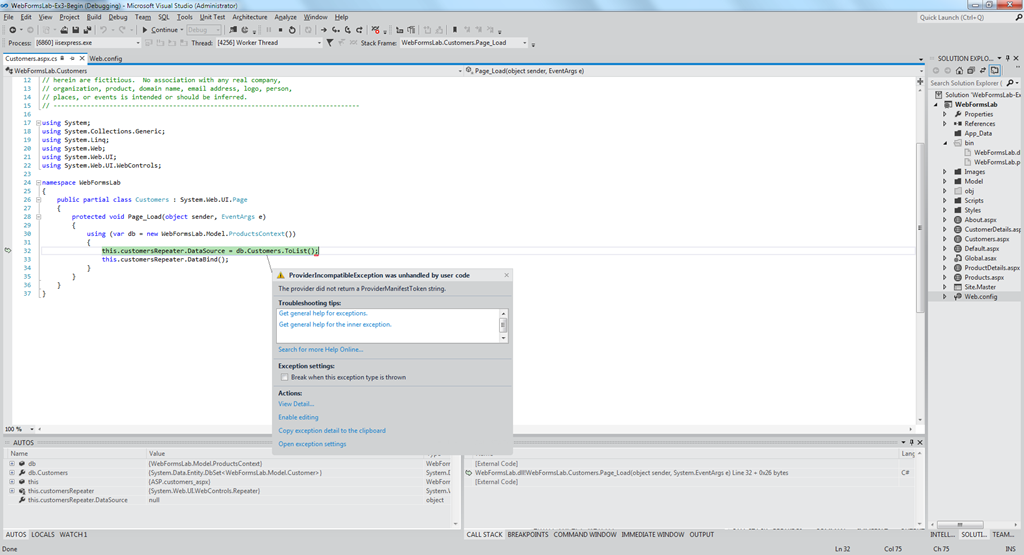The width and height of the screenshot is (1024, 555).
Task: Enable 'Break when this exception type is thrown'
Action: [285, 378]
